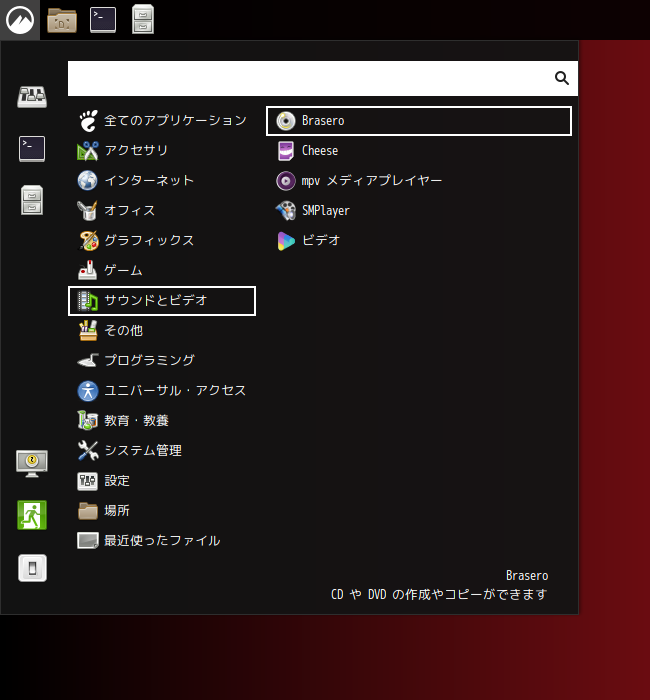Launch terminal from the top panel
This screenshot has height=700, width=650.
pos(103,20)
